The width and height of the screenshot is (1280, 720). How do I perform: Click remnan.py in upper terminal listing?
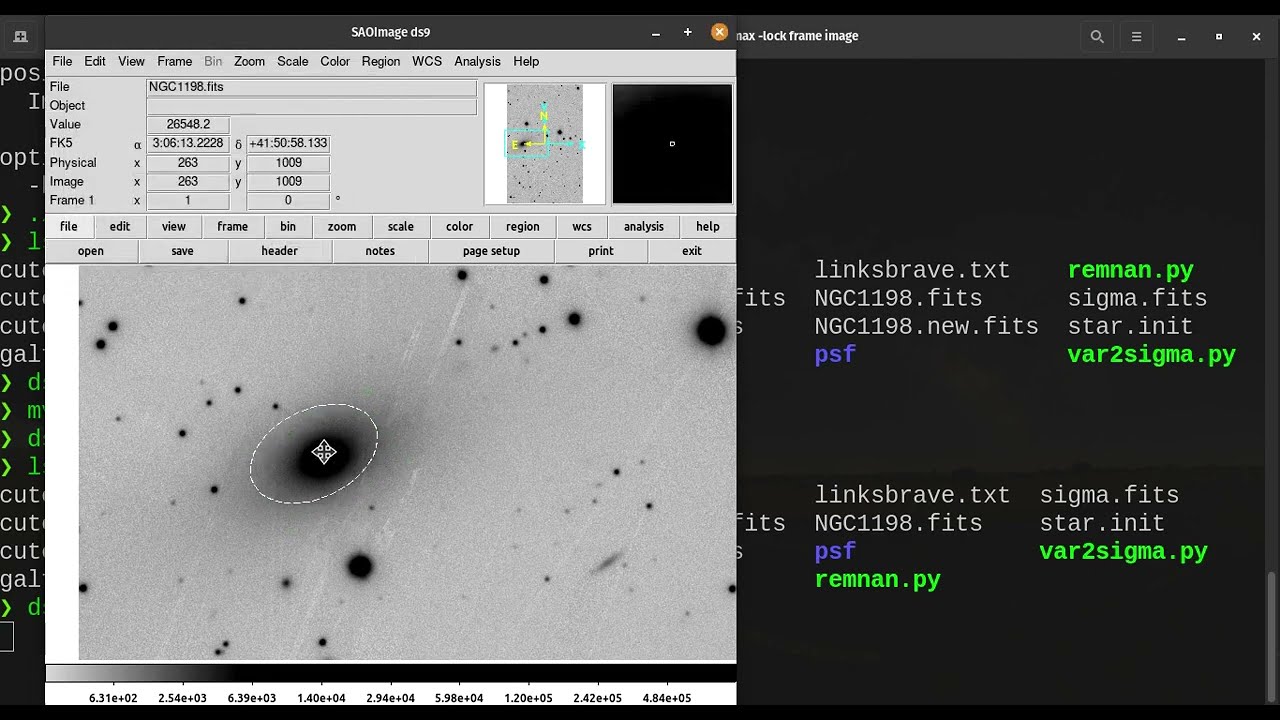(x=1130, y=270)
